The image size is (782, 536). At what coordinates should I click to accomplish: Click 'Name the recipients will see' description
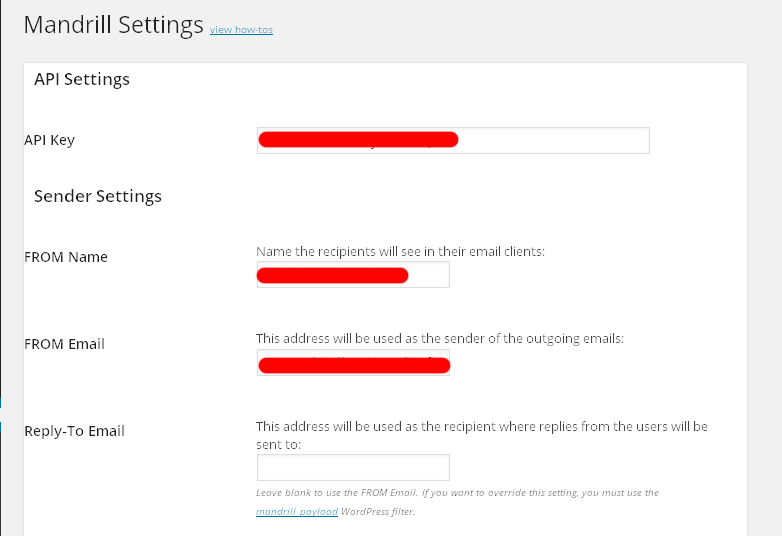(400, 252)
